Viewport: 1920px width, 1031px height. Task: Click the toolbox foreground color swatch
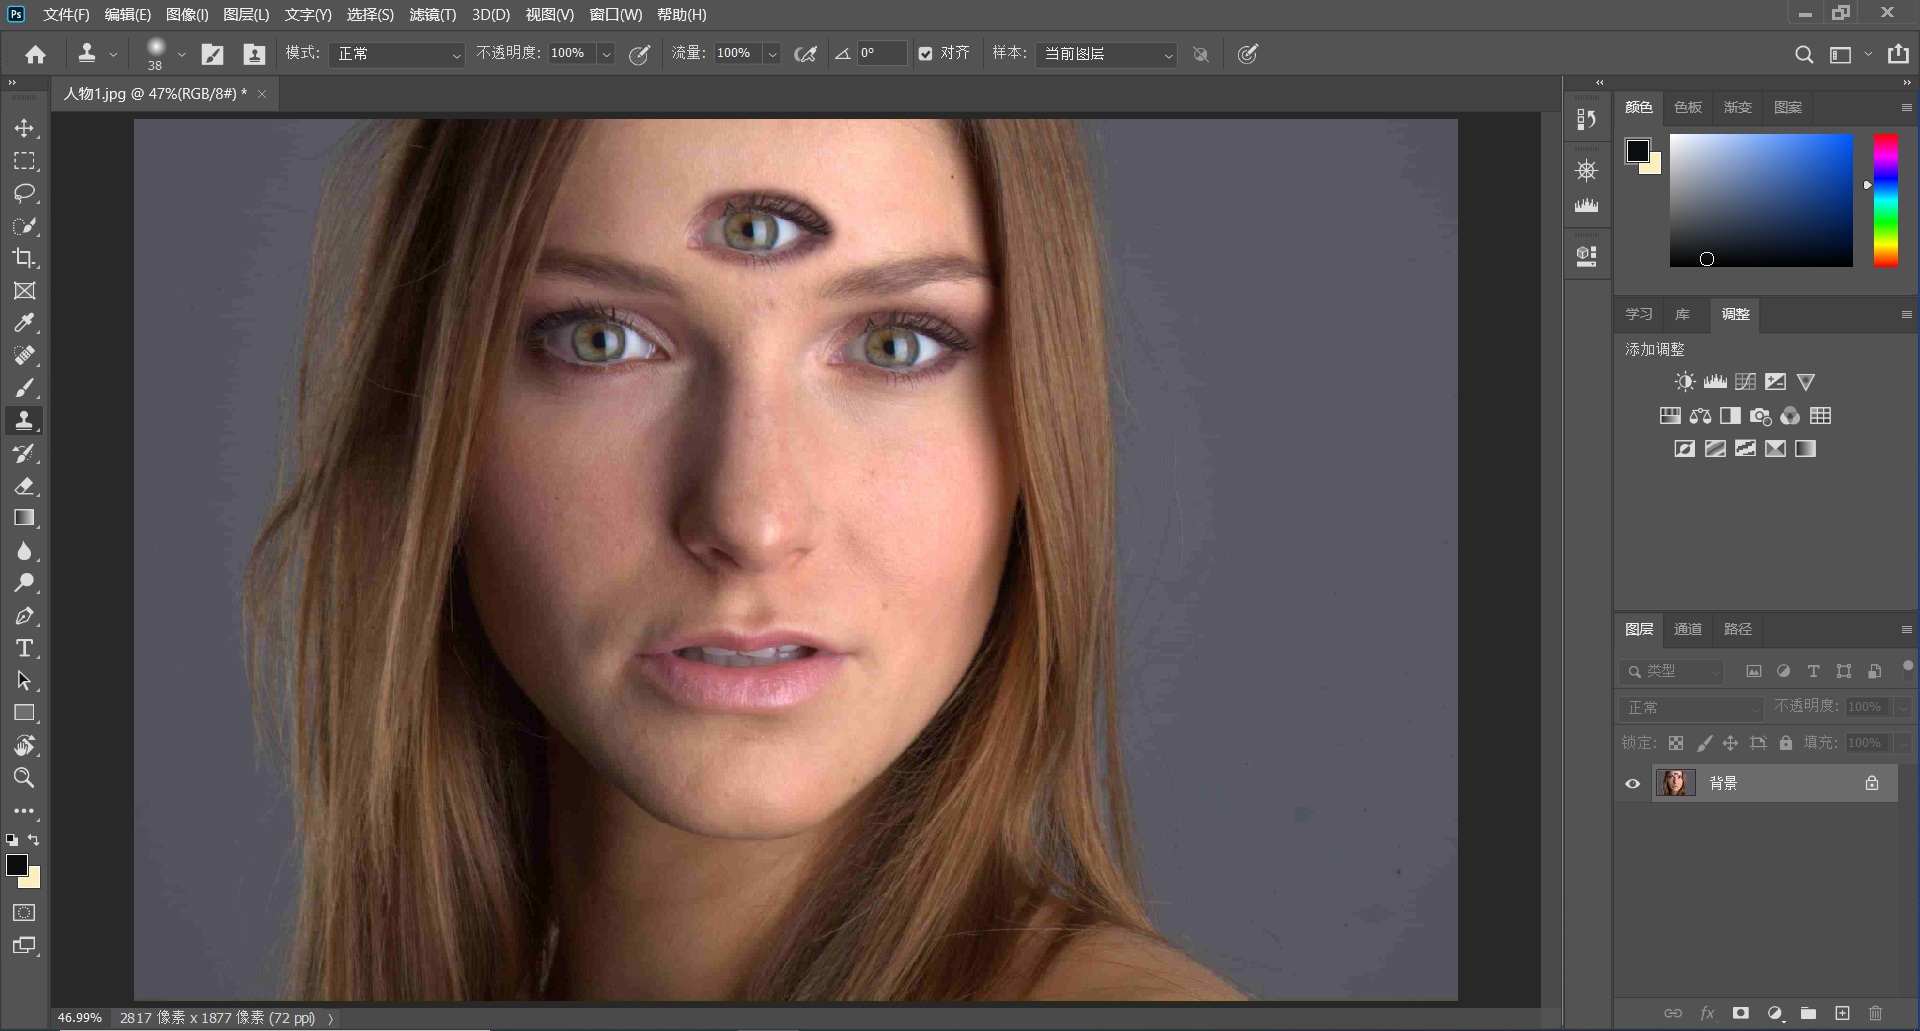click(17, 865)
